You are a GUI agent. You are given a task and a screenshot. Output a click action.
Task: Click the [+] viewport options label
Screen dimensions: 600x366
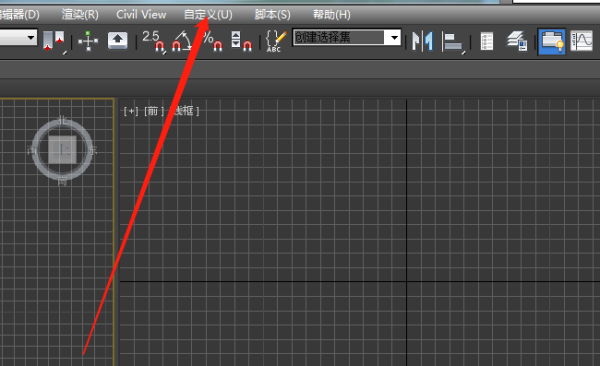pyautogui.click(x=131, y=111)
